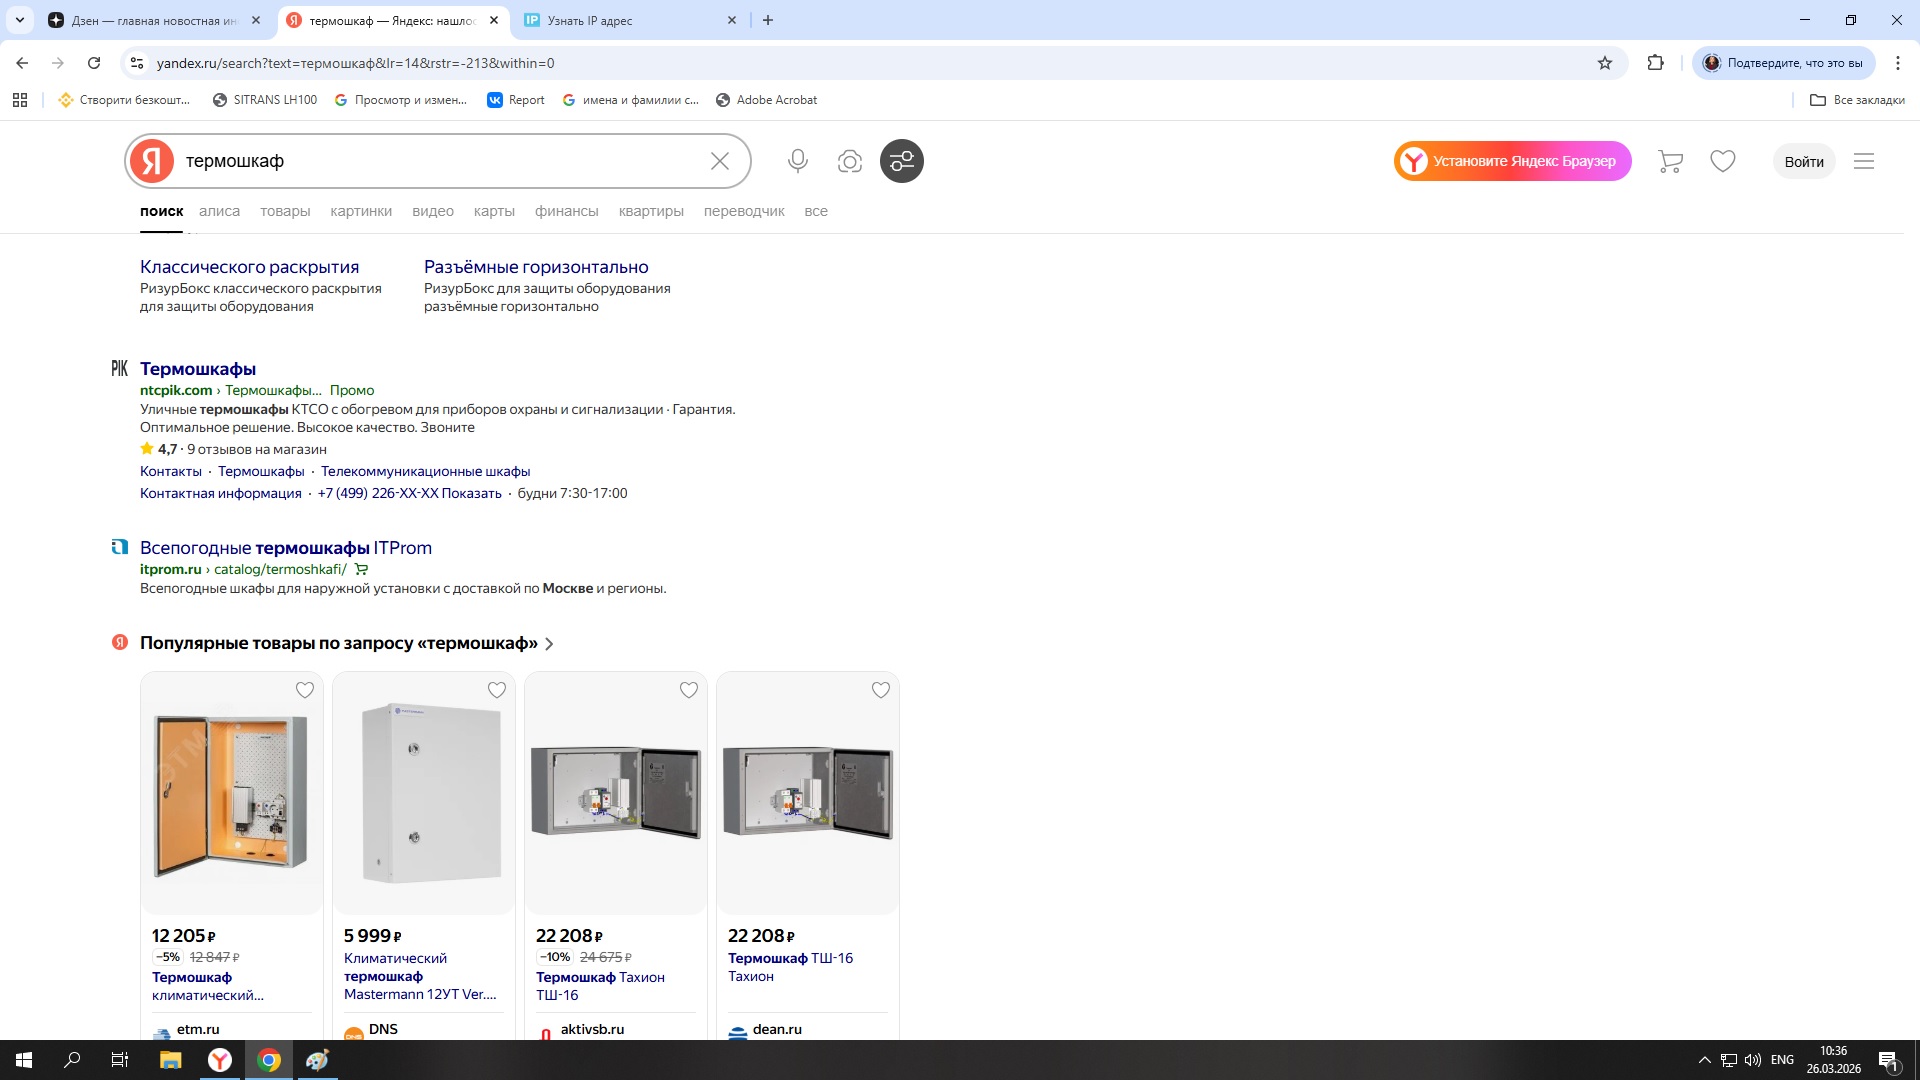Bookmark this page with star icon
The image size is (1920, 1080).
[x=1605, y=63]
